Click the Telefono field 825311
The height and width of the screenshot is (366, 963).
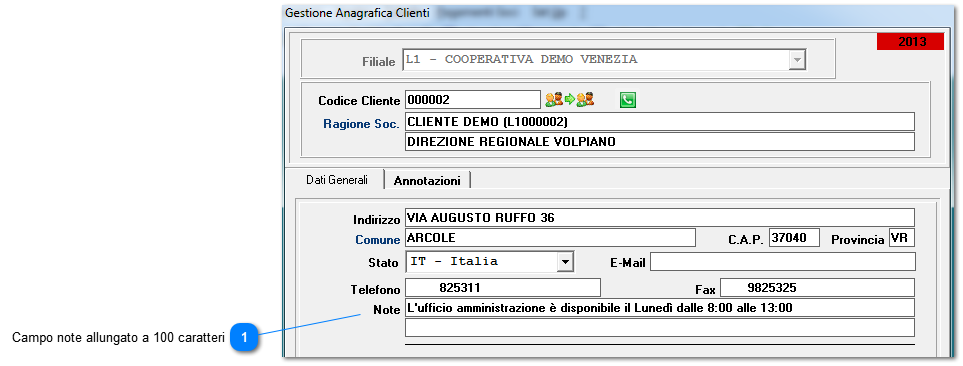coord(502,287)
